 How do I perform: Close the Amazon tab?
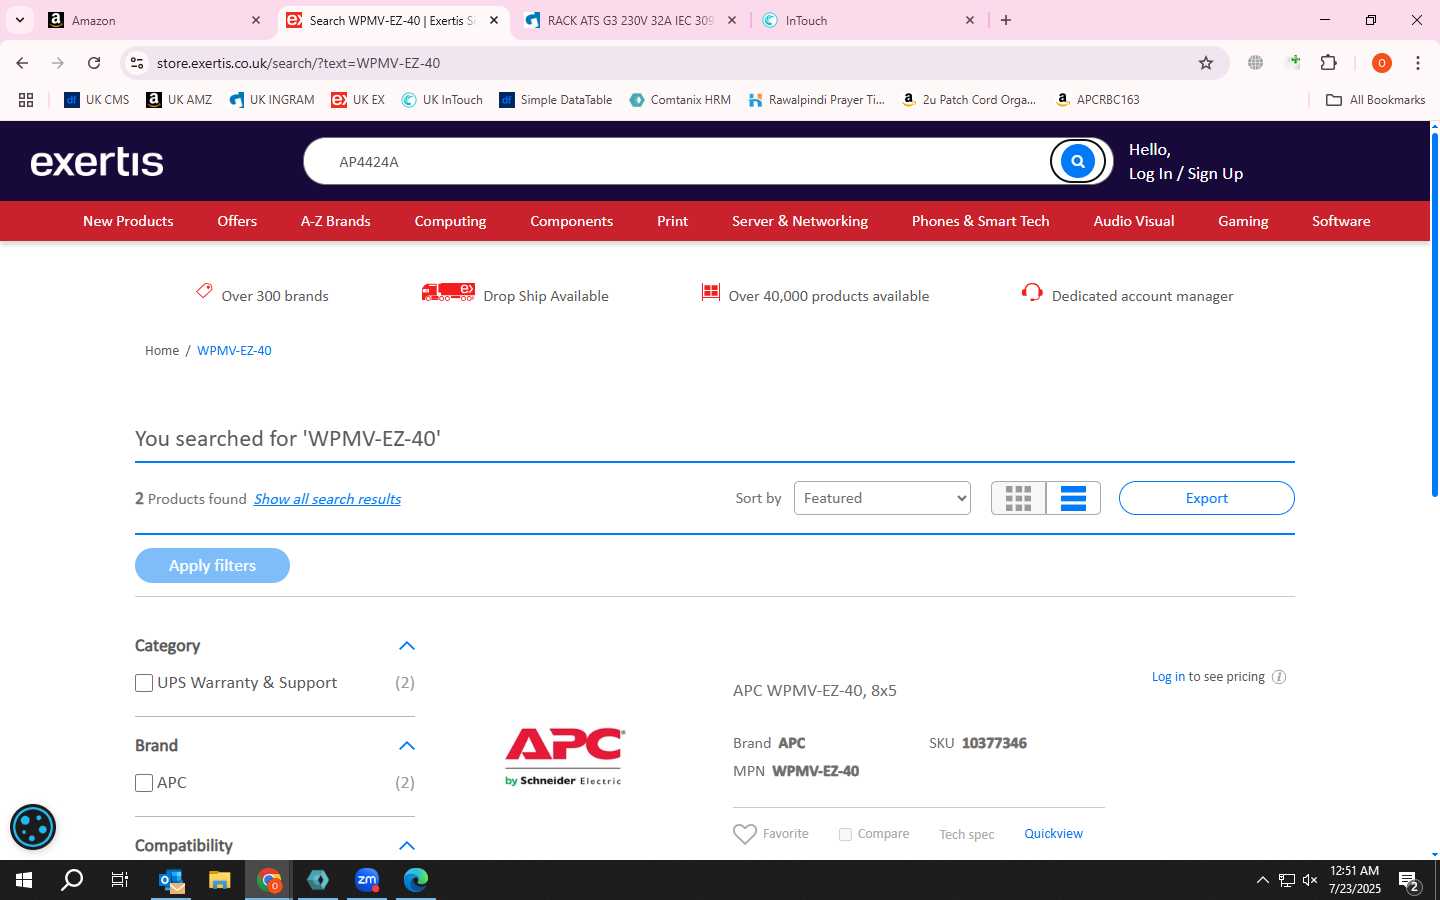(x=255, y=20)
